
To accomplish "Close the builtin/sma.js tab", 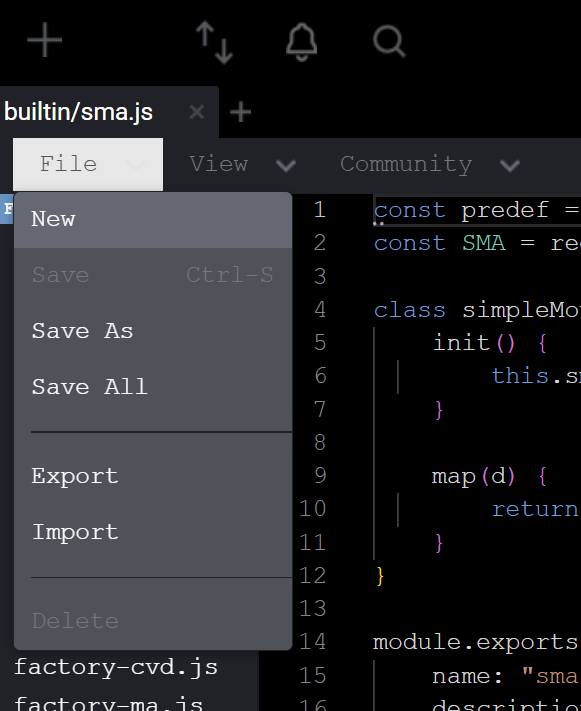I will pyautogui.click(x=196, y=112).
